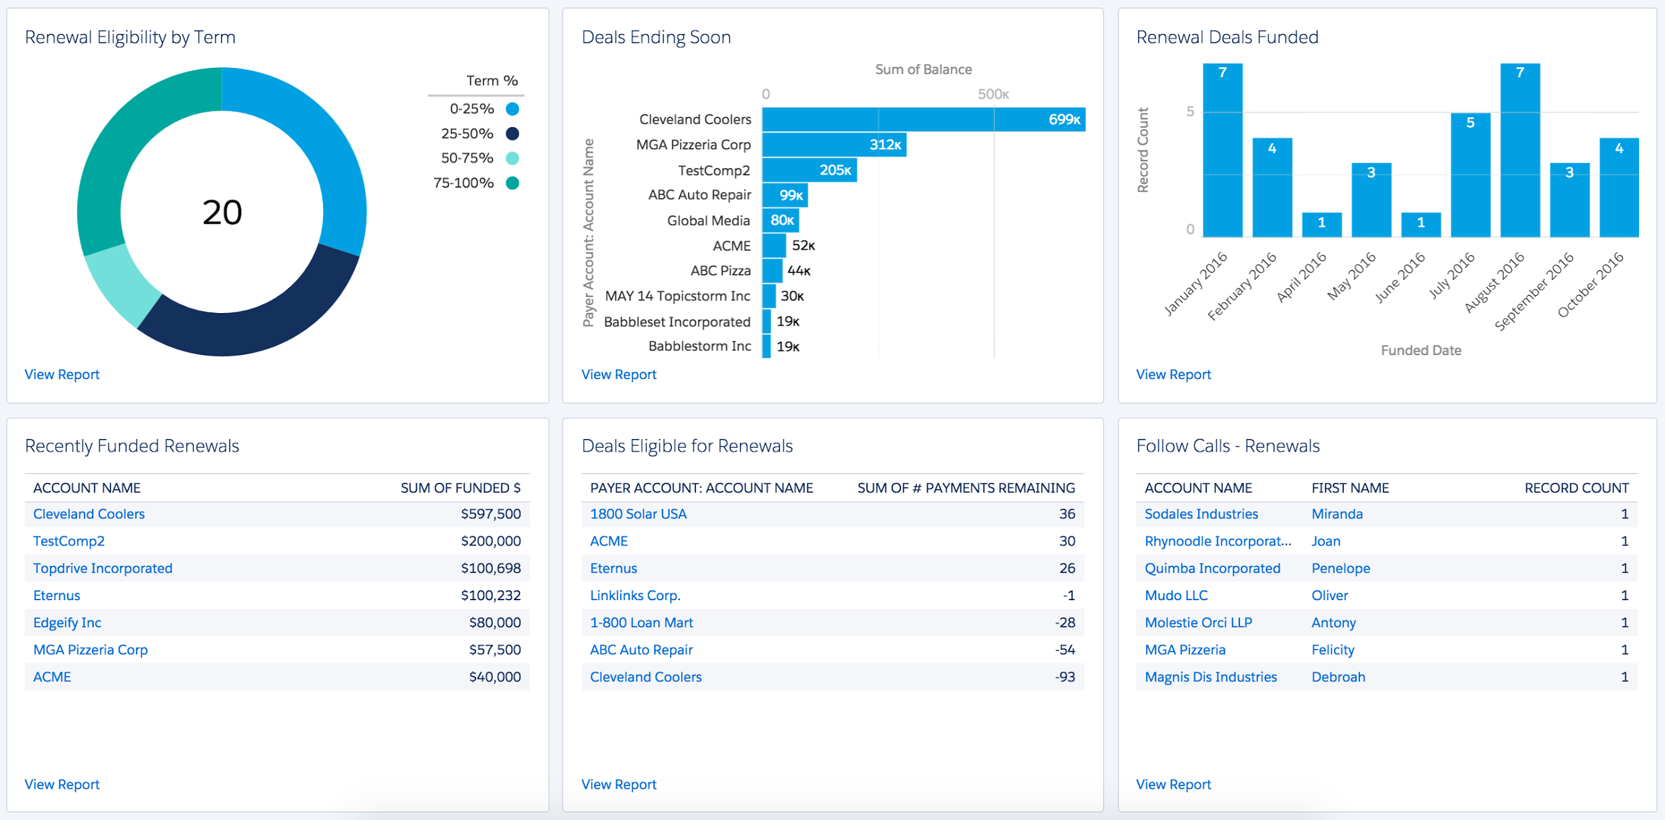Open View Report under Renewal Deals Funded
Image resolution: width=1665 pixels, height=820 pixels.
[x=1173, y=374]
